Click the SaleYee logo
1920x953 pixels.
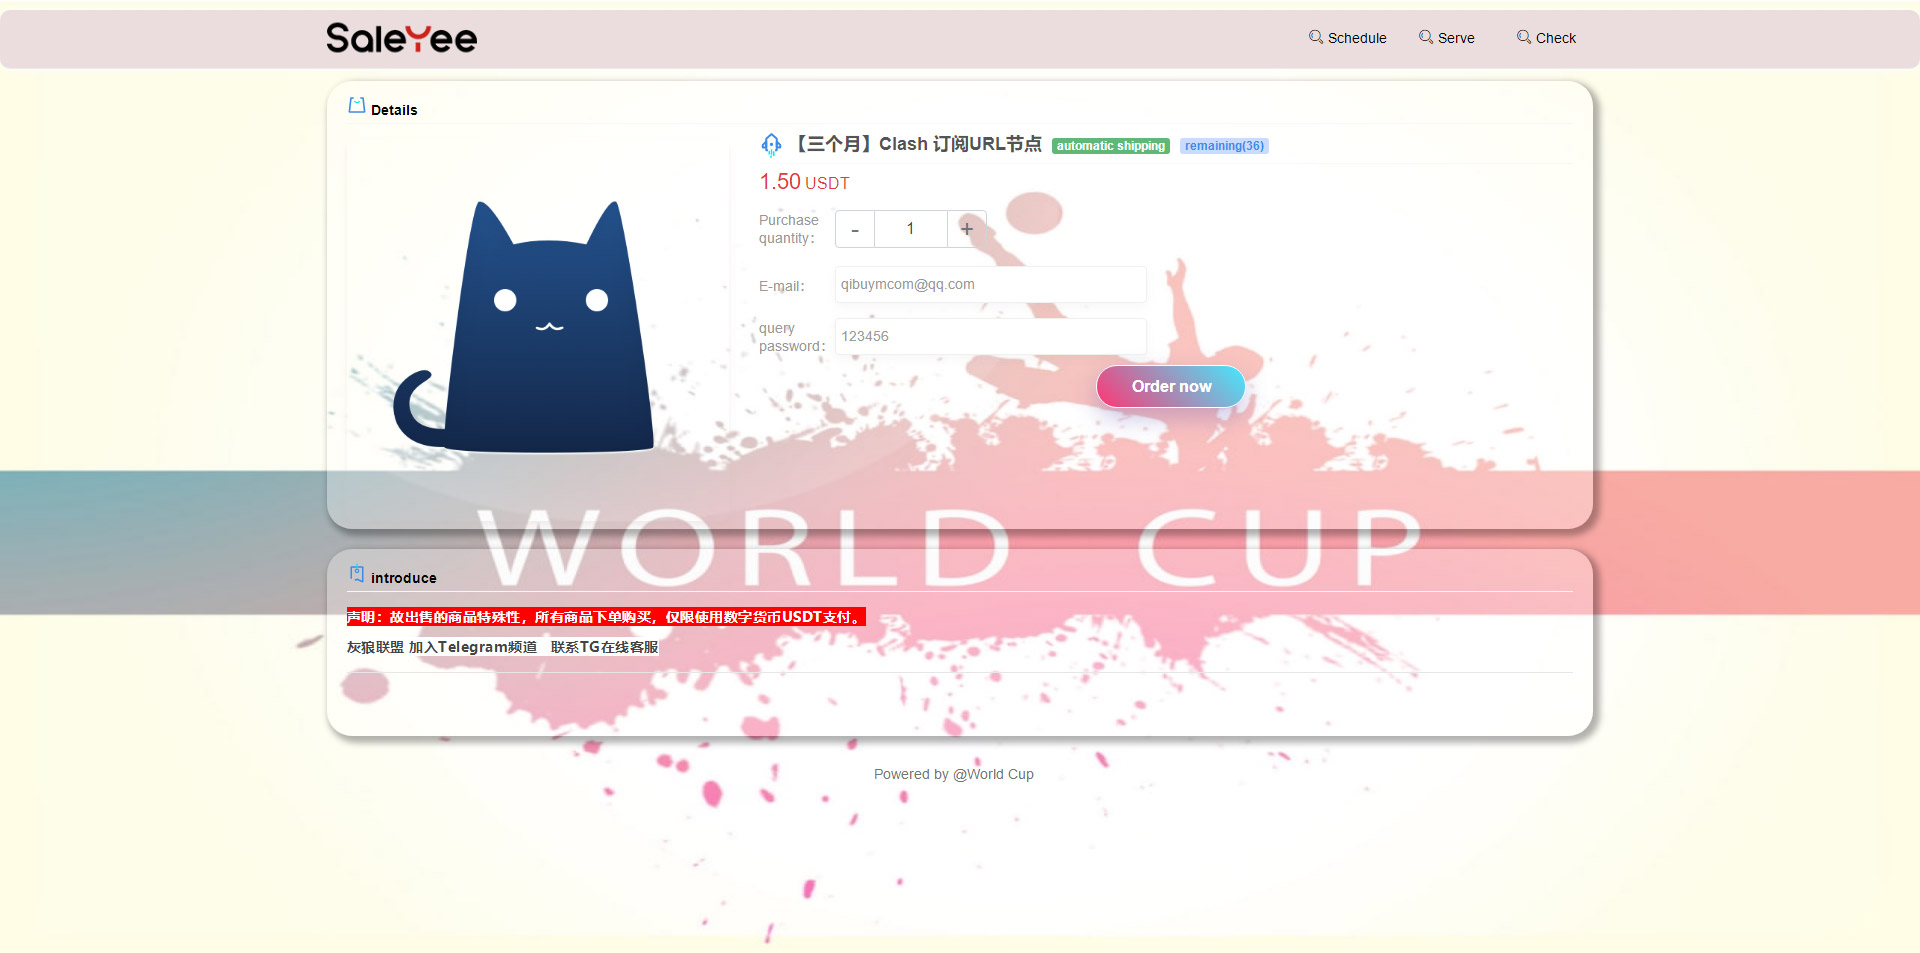click(x=401, y=38)
